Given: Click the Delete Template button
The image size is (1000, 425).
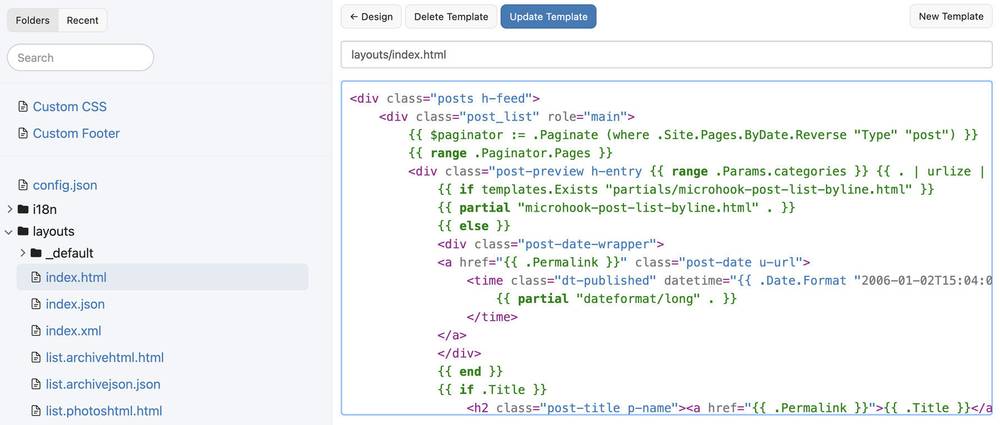Looking at the screenshot, I should [451, 17].
